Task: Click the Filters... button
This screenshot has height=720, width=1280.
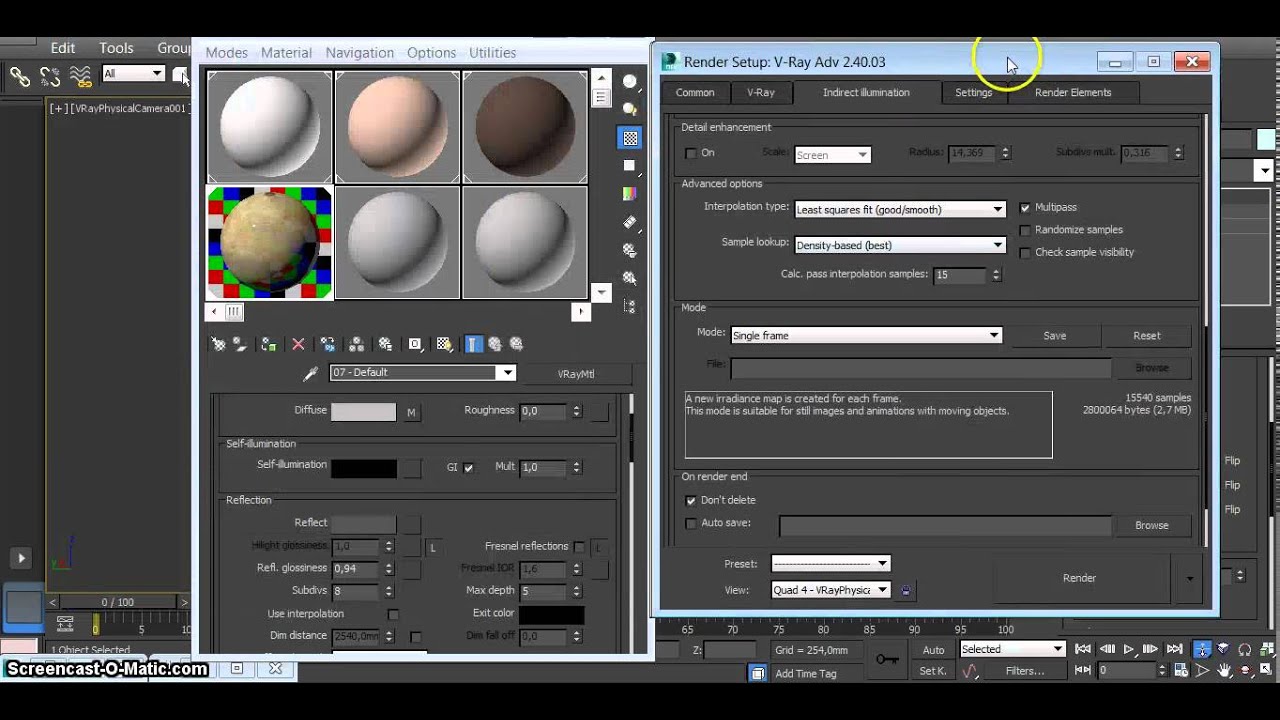Action: tap(1025, 671)
